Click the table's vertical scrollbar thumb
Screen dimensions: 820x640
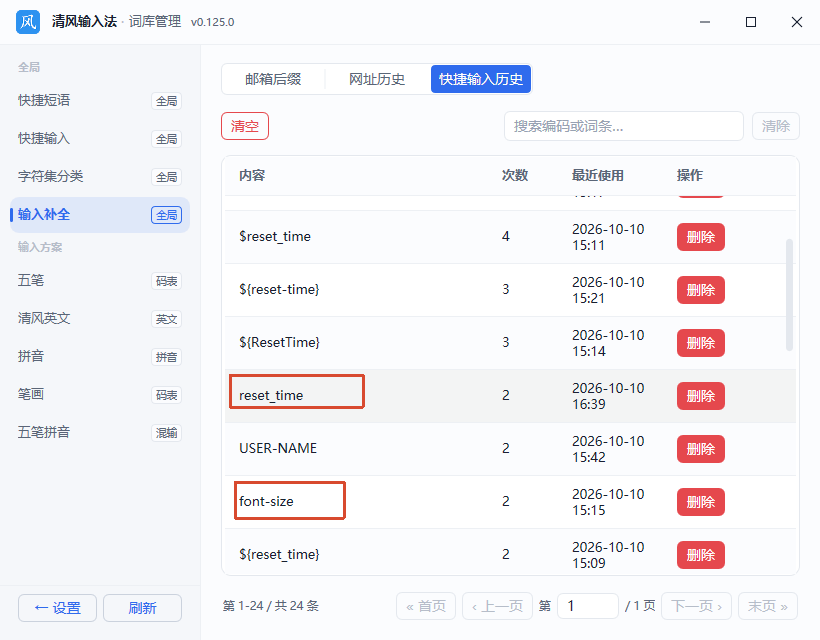click(790, 295)
